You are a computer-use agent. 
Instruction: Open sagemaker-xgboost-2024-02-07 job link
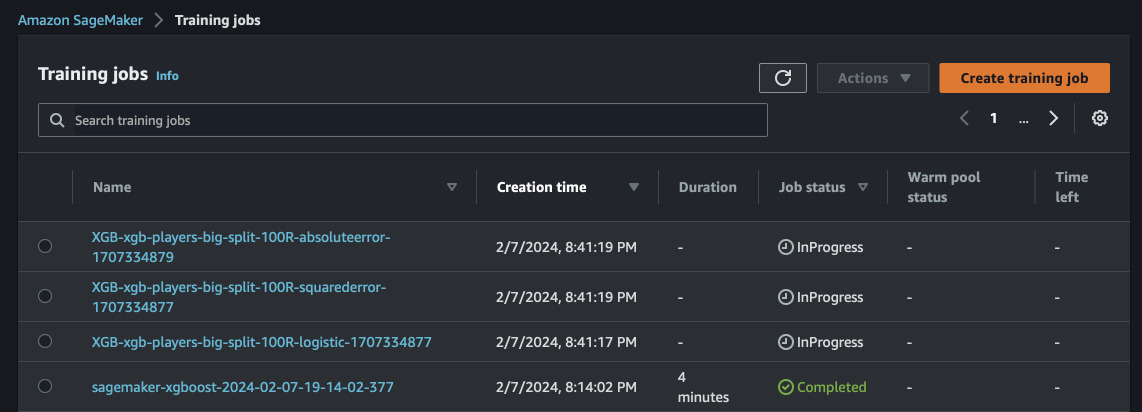230,386
